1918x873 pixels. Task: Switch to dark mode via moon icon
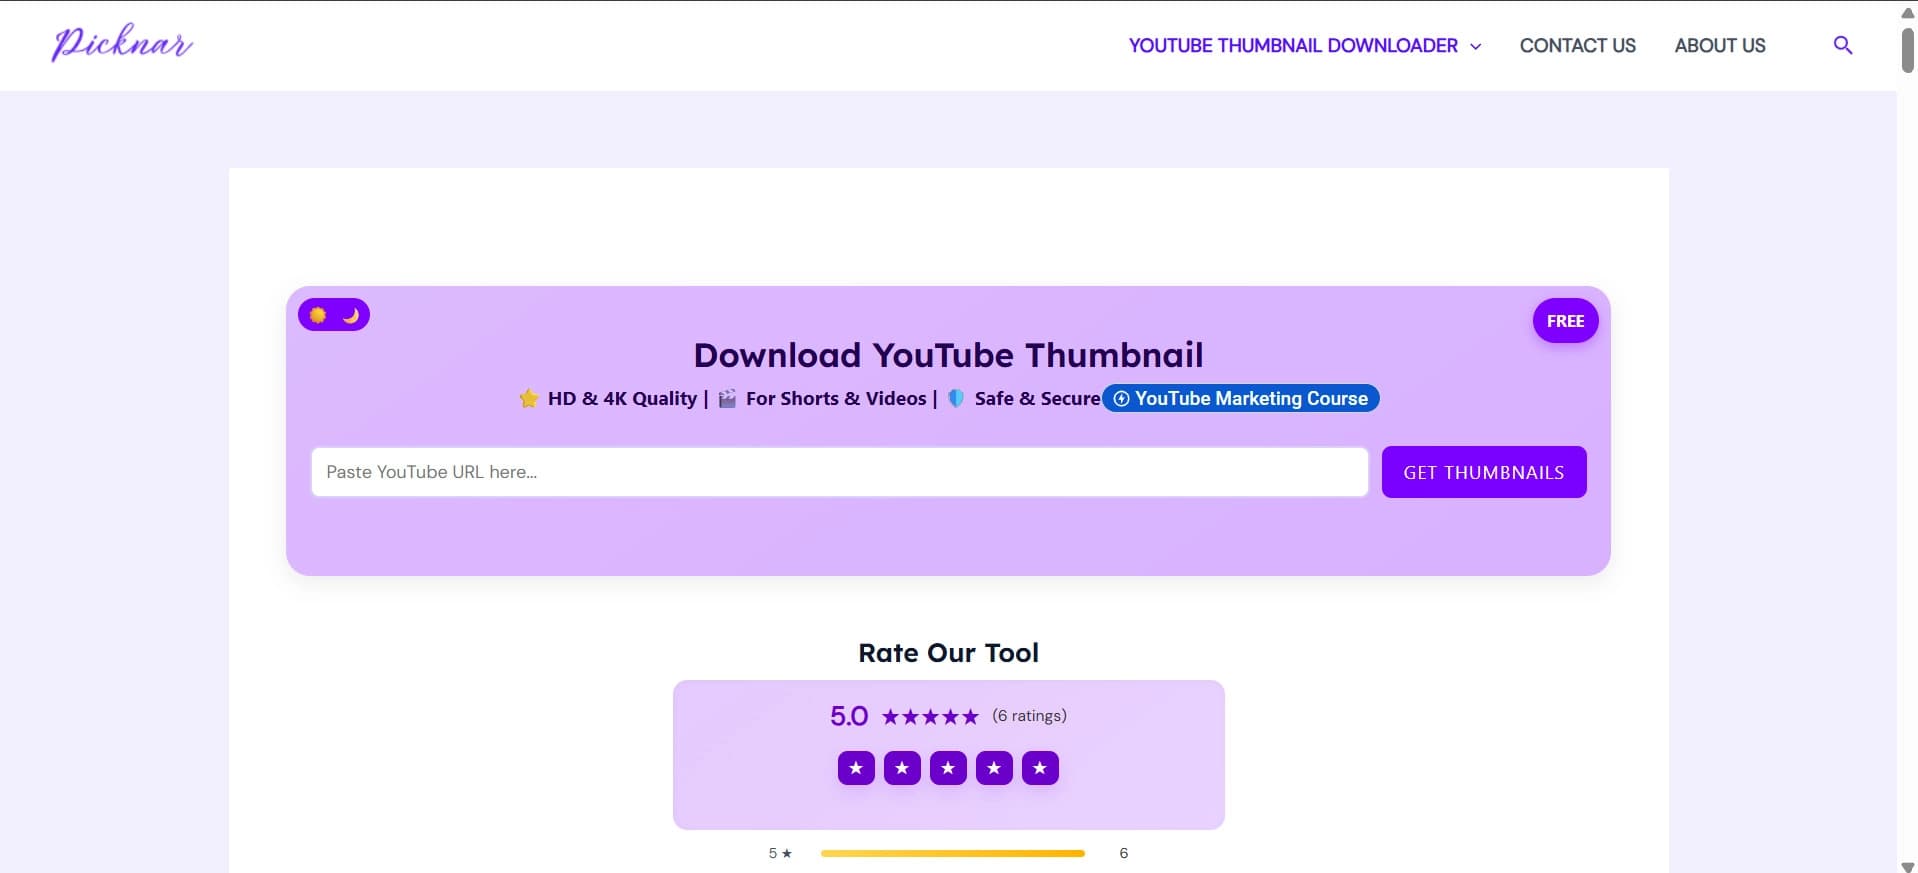351,315
